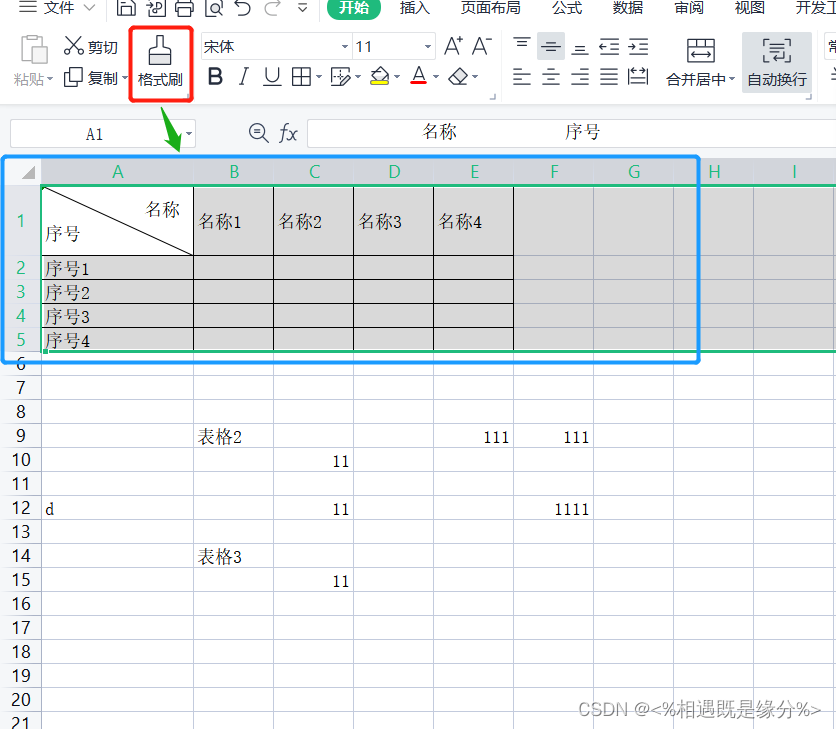
Task: Click the Copy (复制) button
Action: click(x=91, y=78)
